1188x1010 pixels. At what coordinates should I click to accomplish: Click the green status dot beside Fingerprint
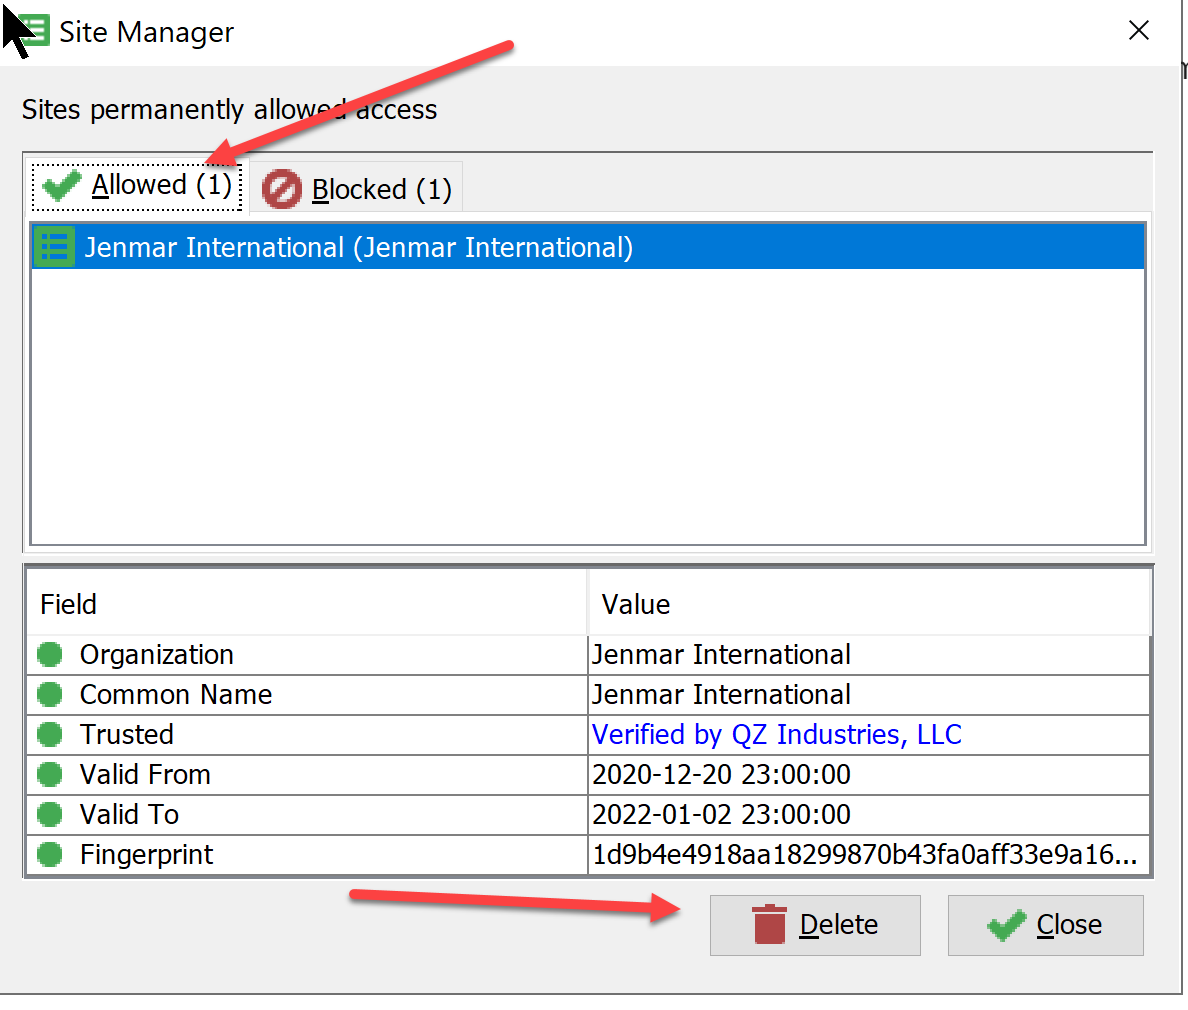(x=50, y=855)
